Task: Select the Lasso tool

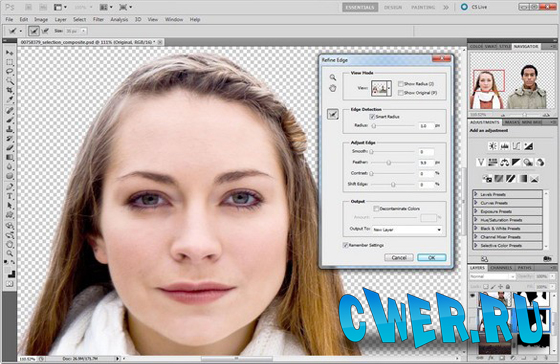Action: [10, 71]
